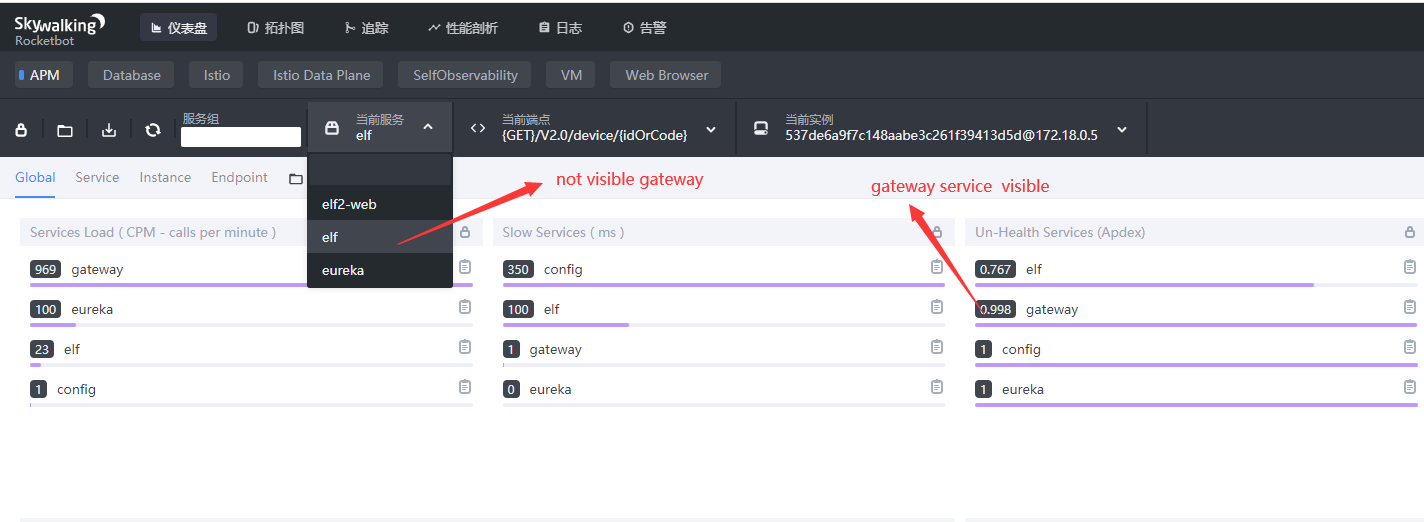The image size is (1424, 522).
Task: Switch to the VM dashboard
Action: point(571,75)
